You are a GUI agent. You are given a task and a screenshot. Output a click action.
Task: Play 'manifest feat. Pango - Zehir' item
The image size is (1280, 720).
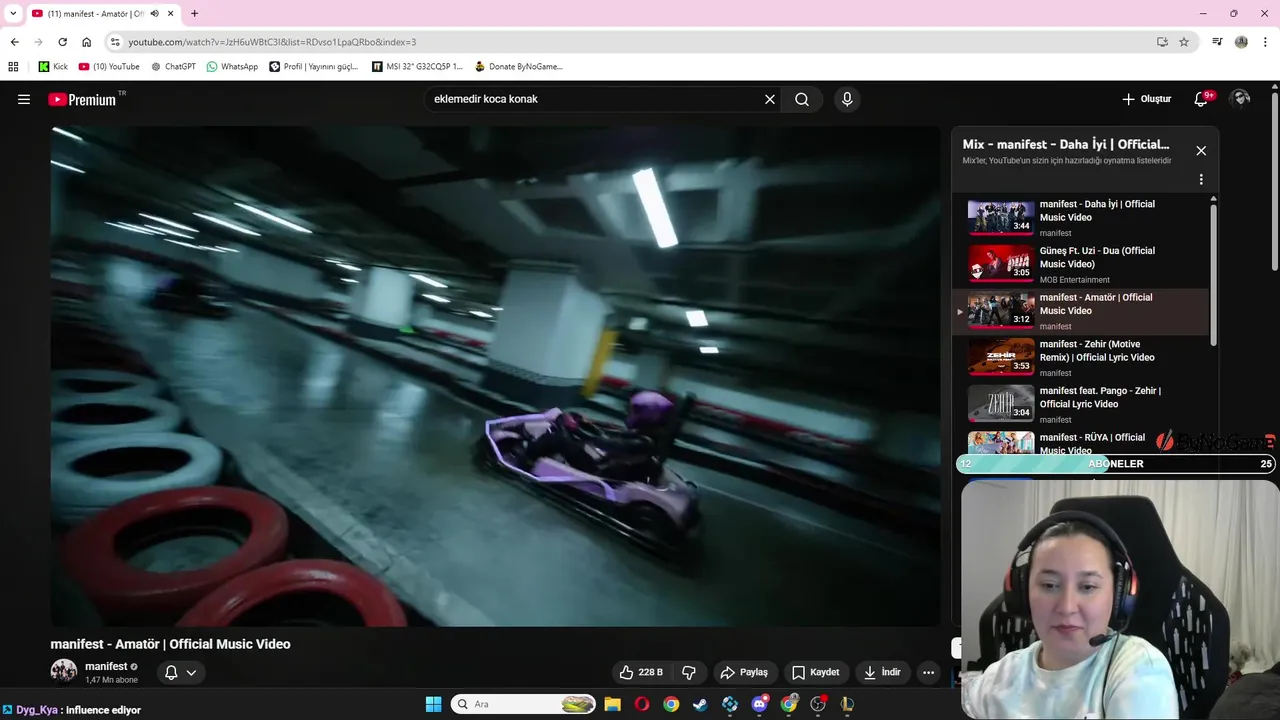(x=1081, y=404)
